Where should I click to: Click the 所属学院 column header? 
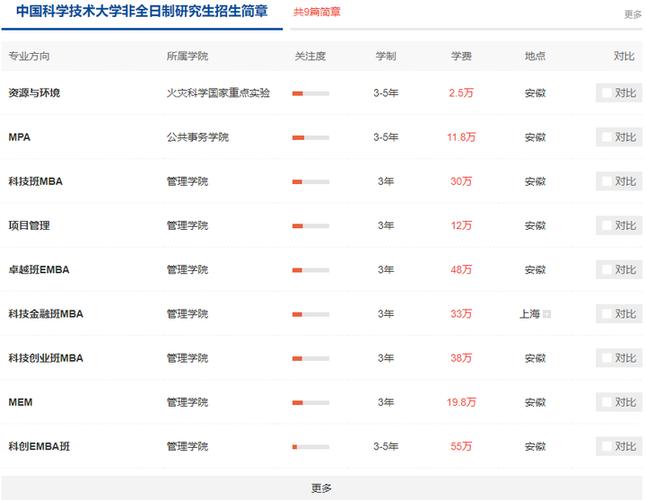tap(187, 56)
